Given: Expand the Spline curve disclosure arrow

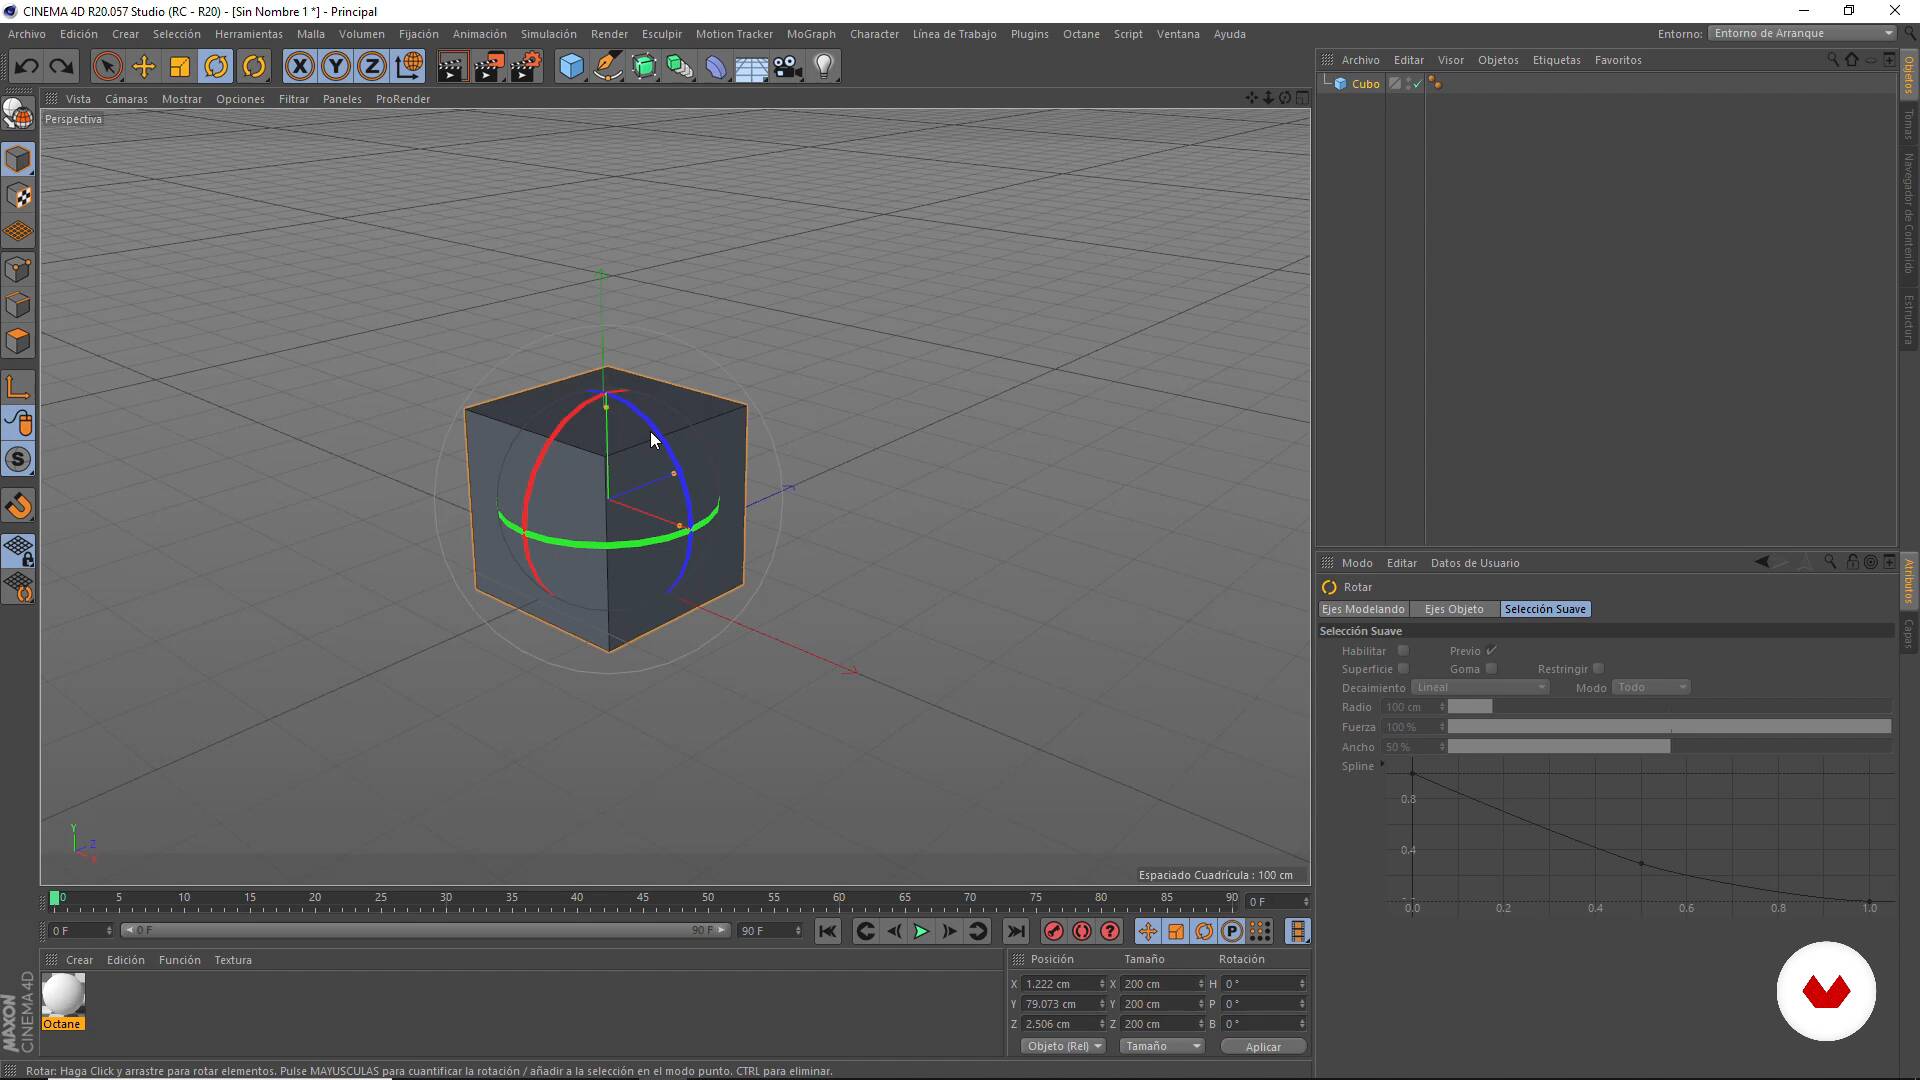Looking at the screenshot, I should [1382, 765].
